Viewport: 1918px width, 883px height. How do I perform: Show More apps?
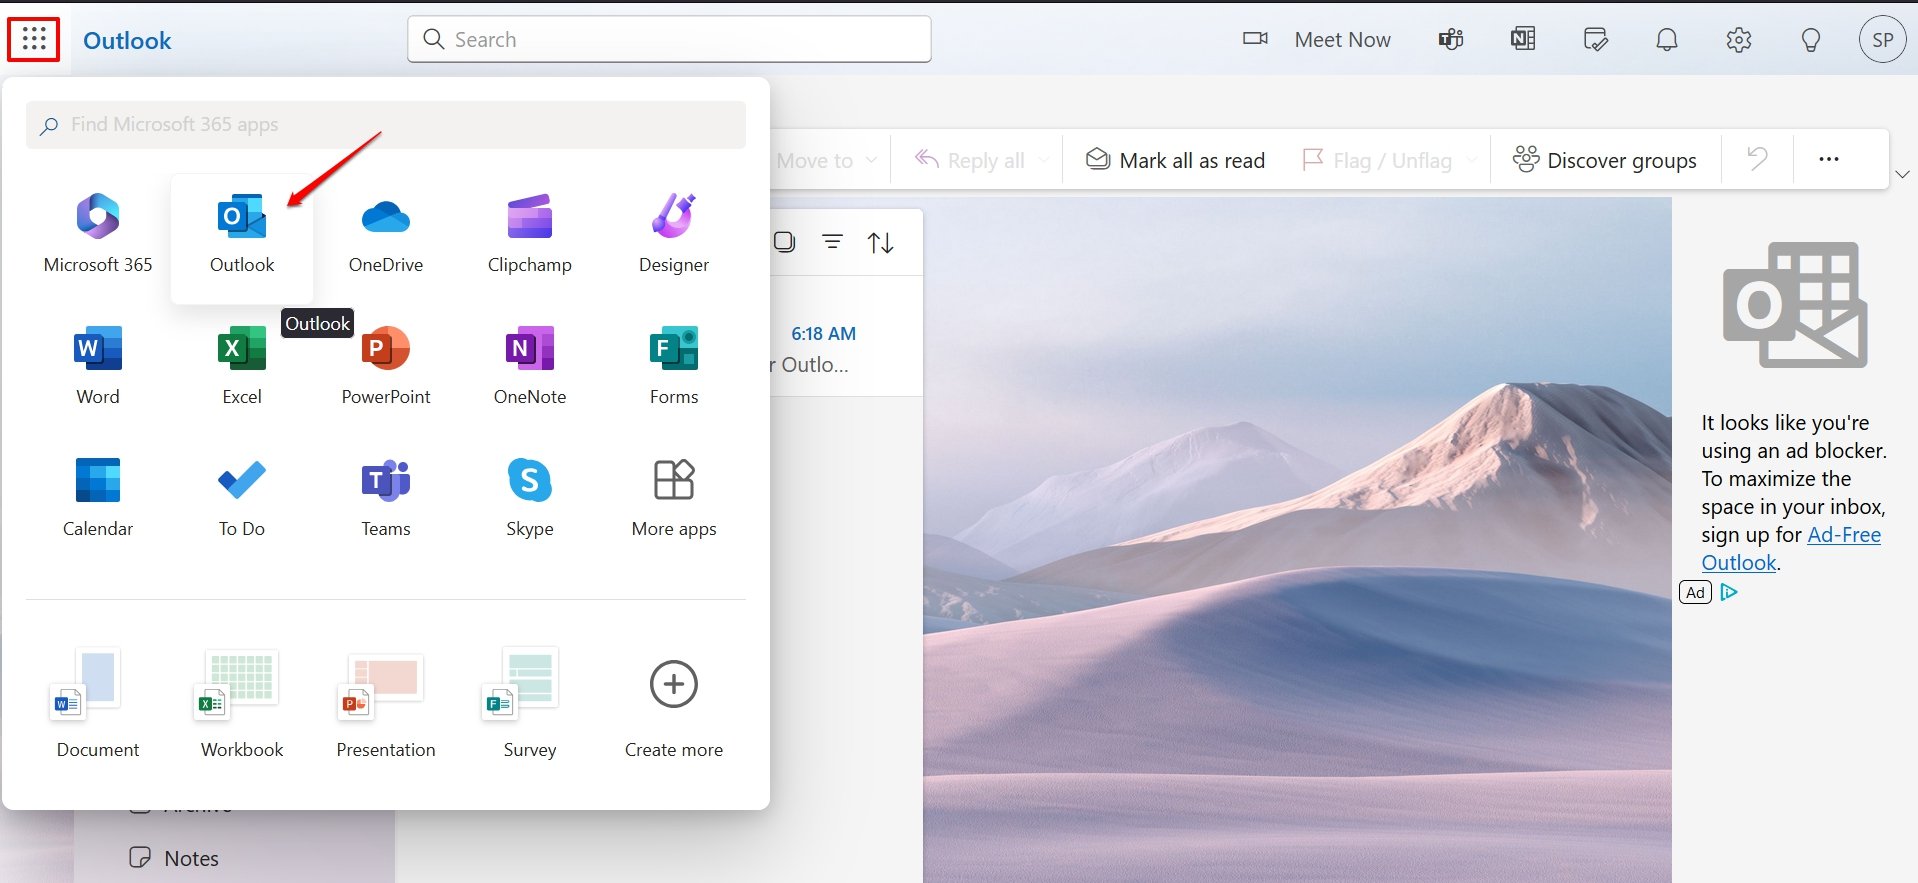[674, 498]
